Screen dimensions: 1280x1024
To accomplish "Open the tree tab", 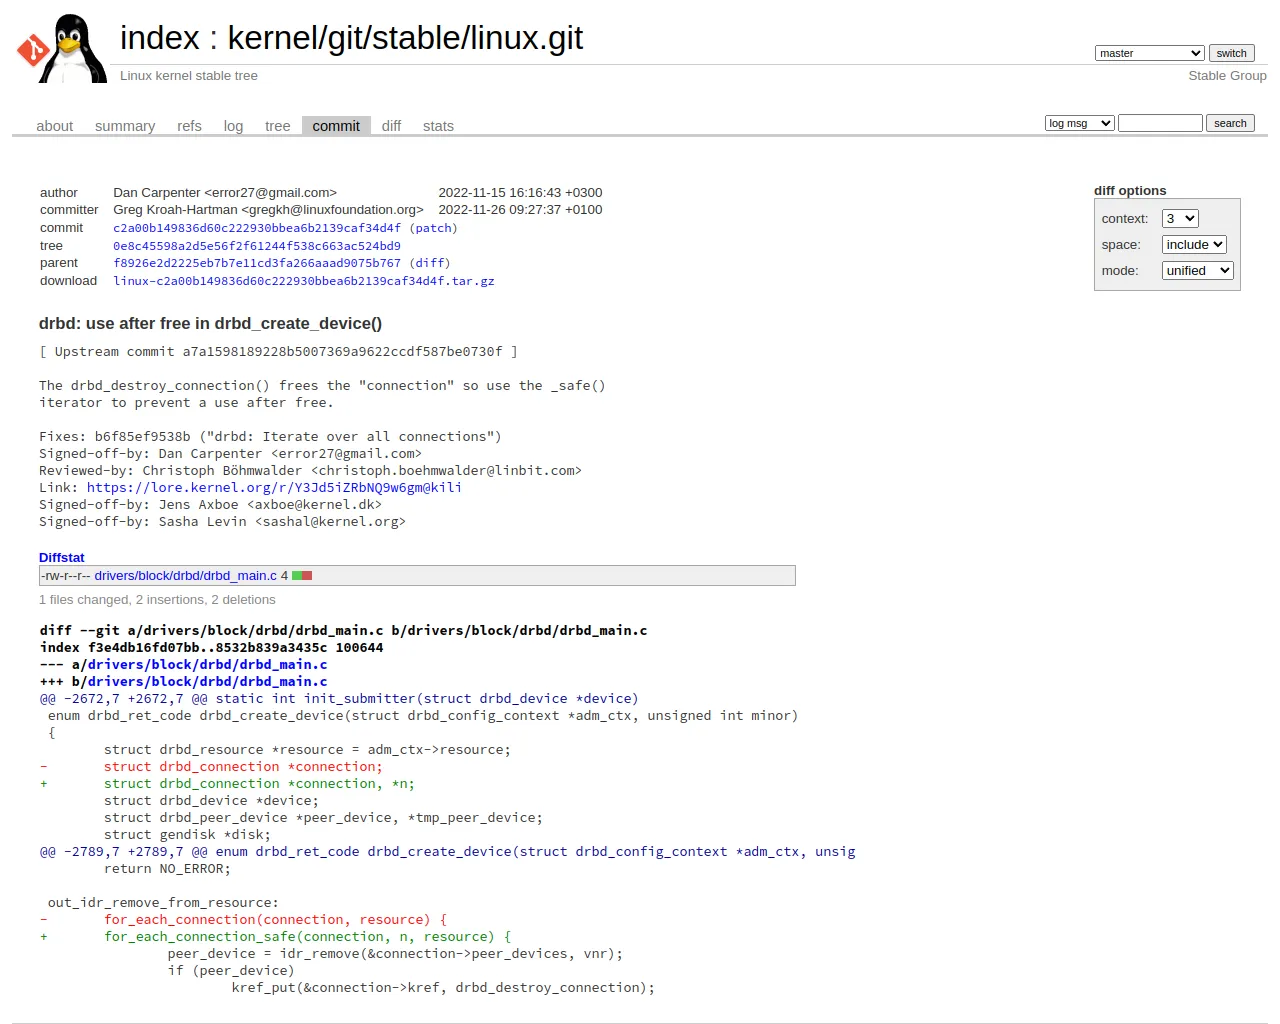I will coord(277,126).
